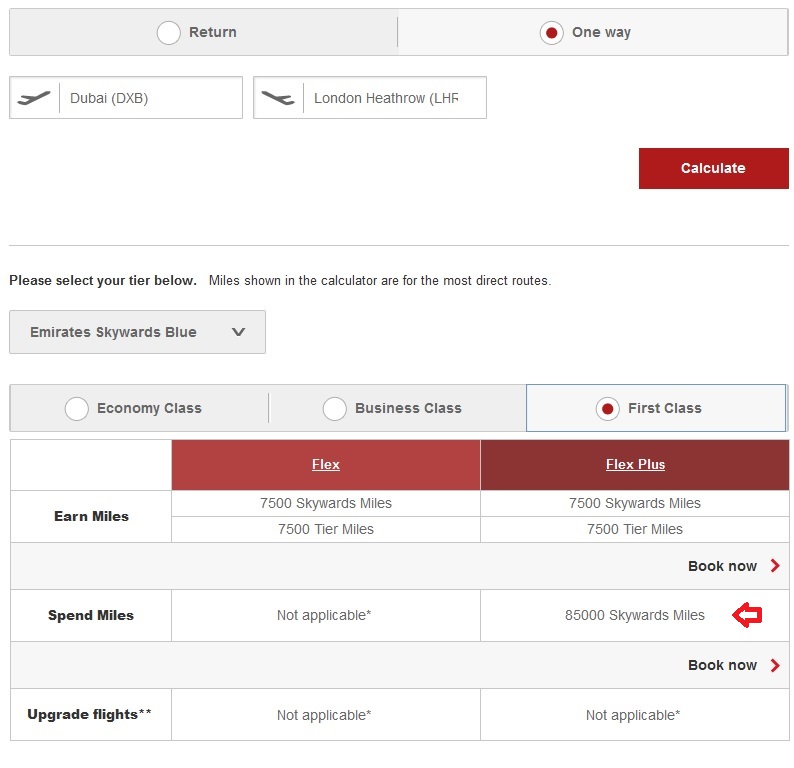This screenshot has width=794, height=768.
Task: Open the Flex Plus fare column link
Action: 635,464
